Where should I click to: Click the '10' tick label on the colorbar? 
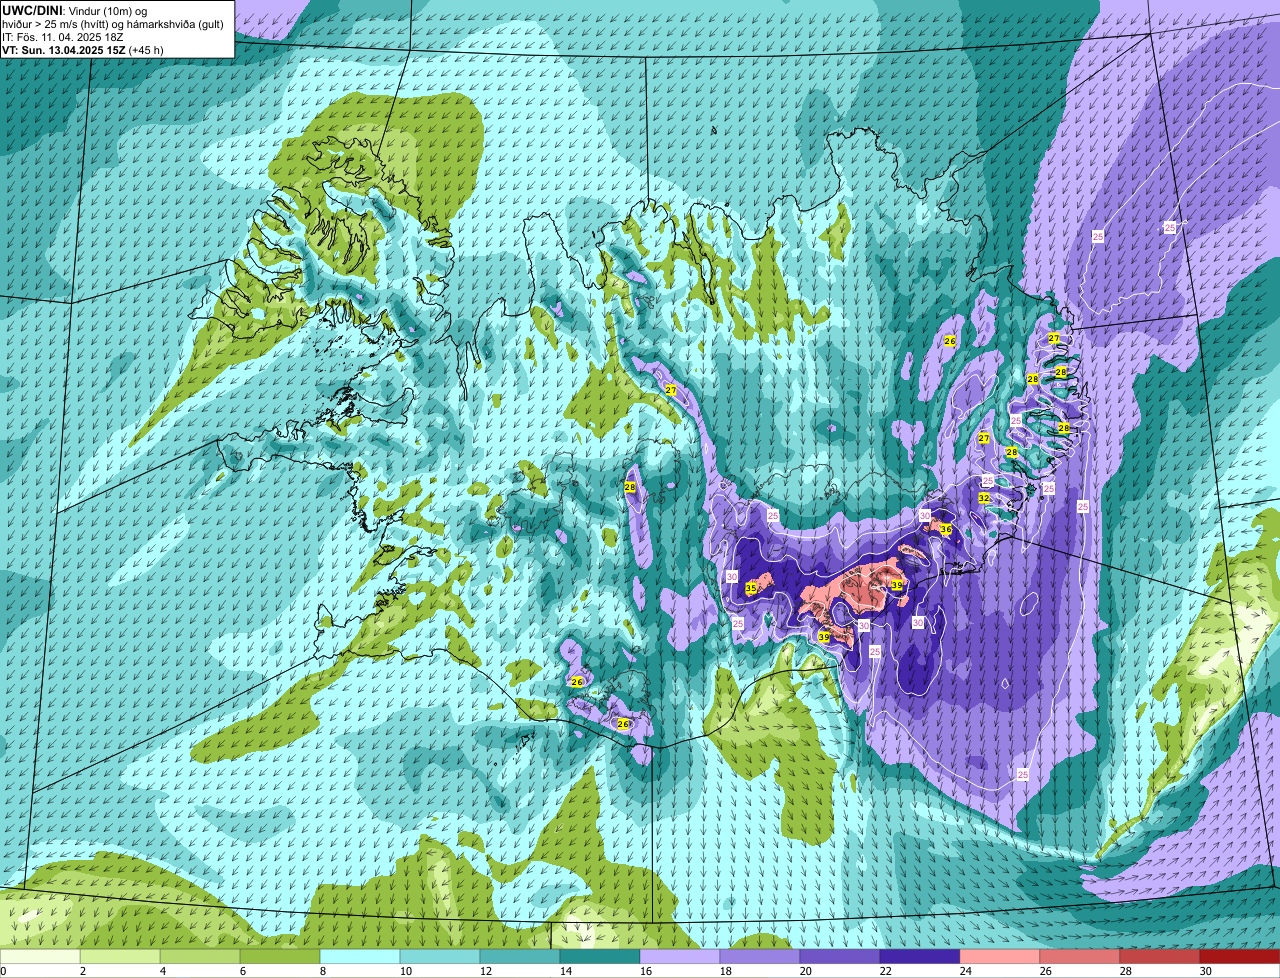click(x=406, y=971)
